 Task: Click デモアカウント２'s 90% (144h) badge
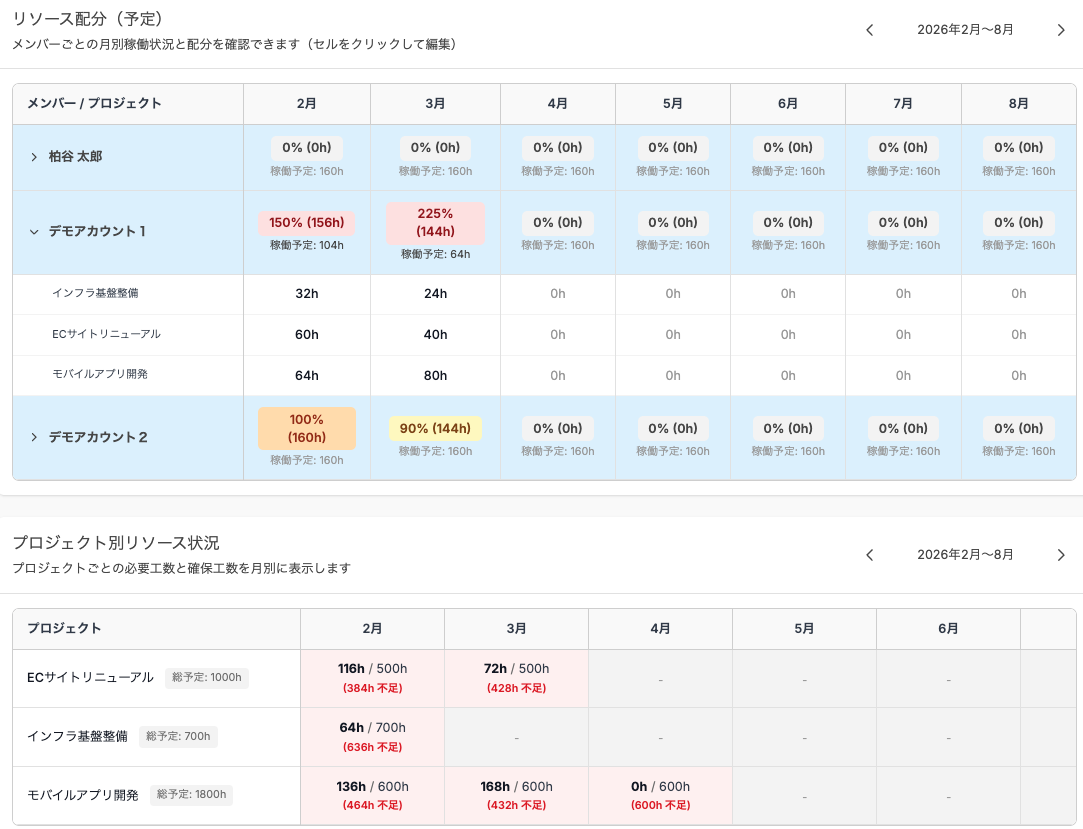coord(435,429)
